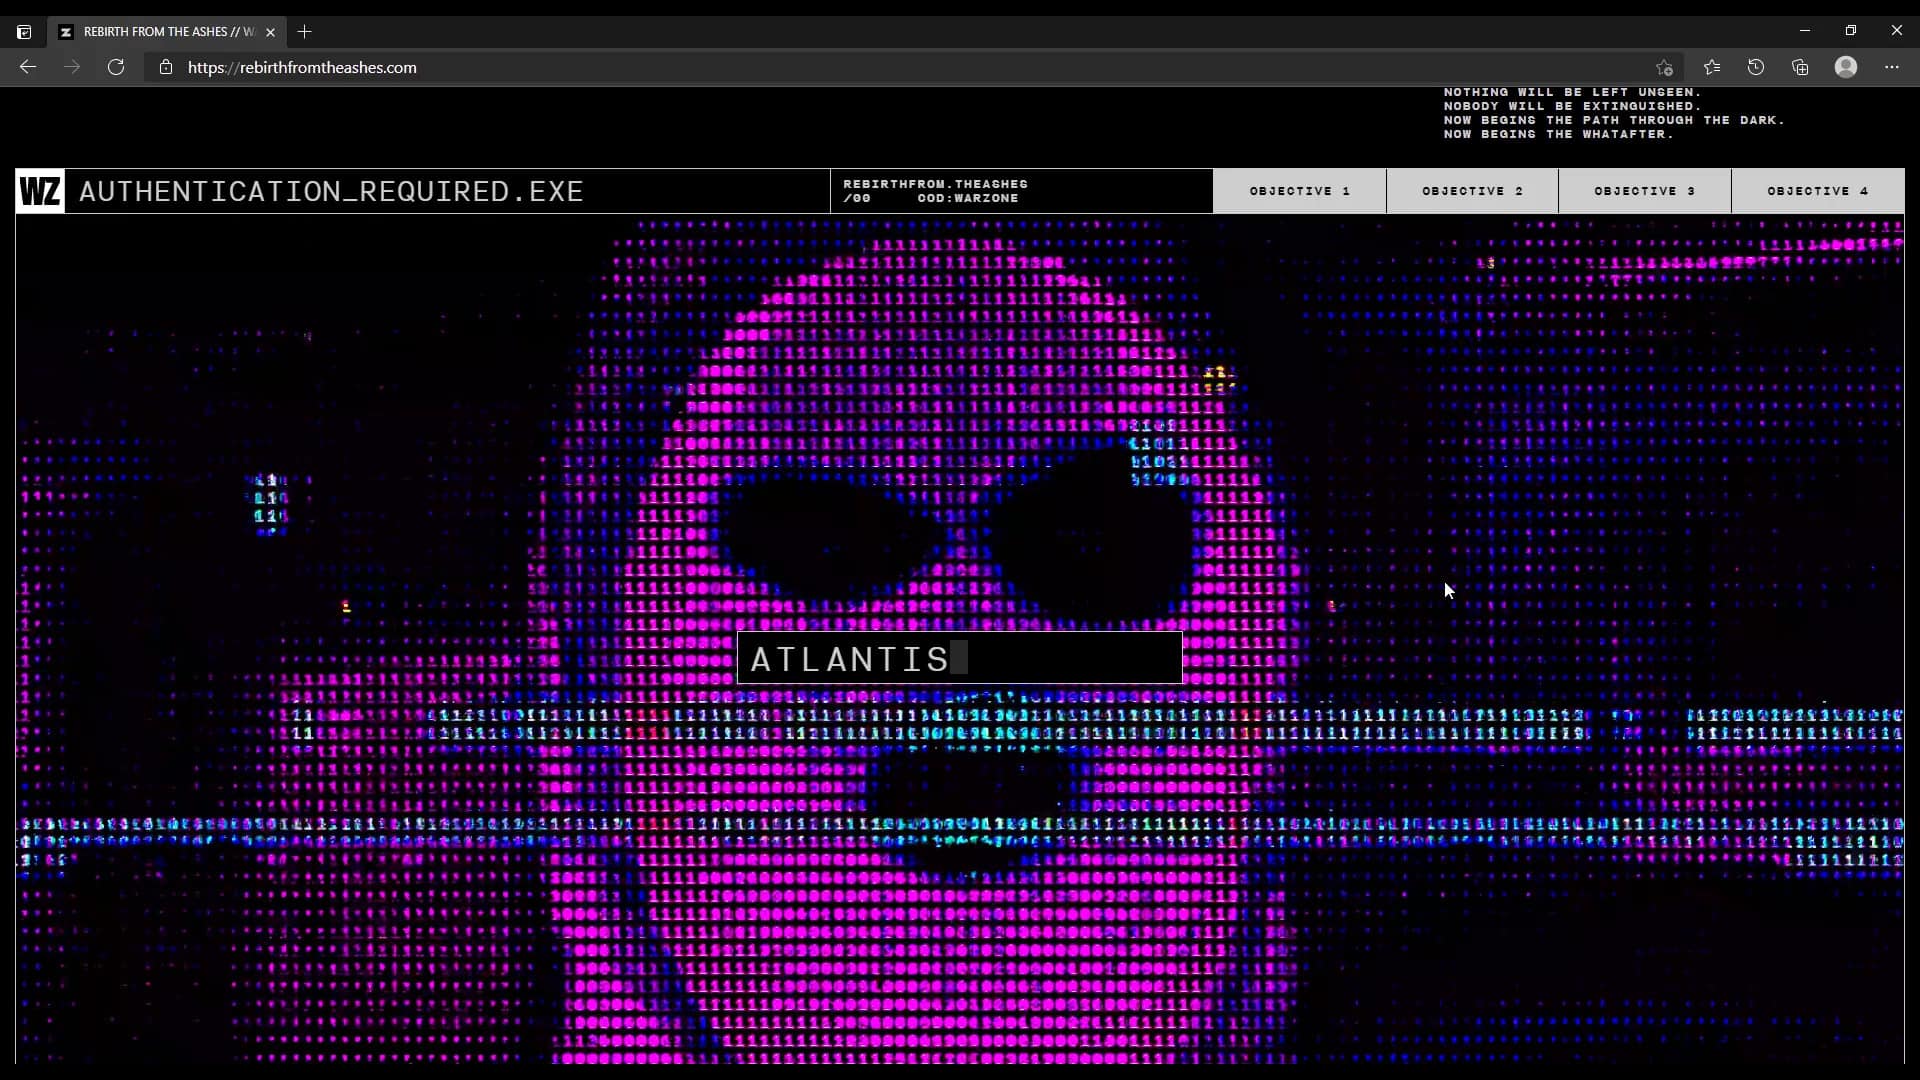Open the browser profile menu
This screenshot has height=1080, width=1920.
pyautogui.click(x=1846, y=67)
